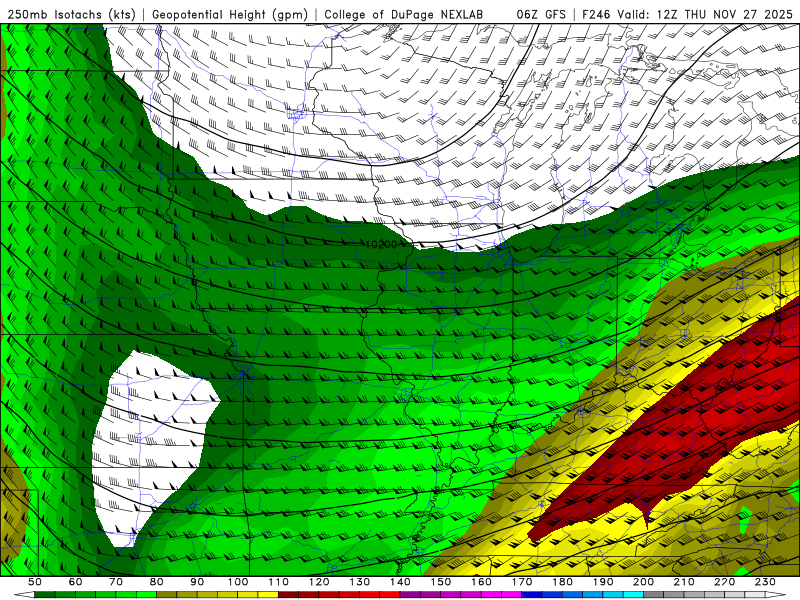Viewport: 800px width, 600px height.
Task: Click the "80" value on the legend
Action: [x=157, y=582]
